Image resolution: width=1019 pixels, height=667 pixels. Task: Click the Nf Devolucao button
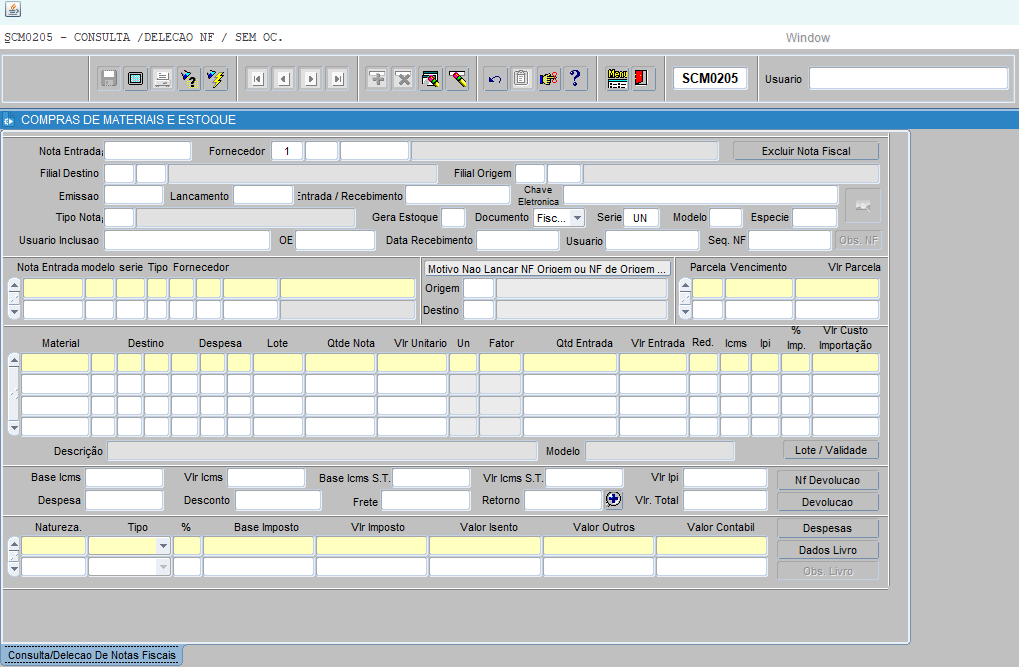[828, 480]
